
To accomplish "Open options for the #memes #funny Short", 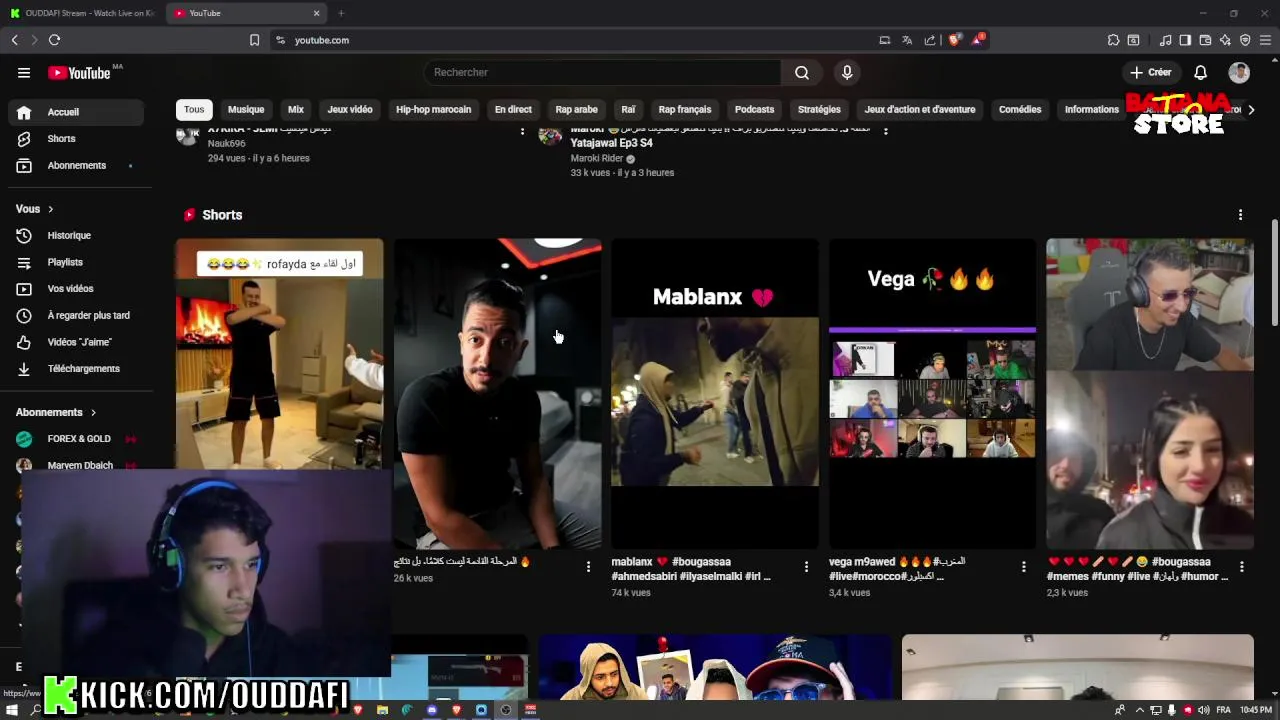I will [1241, 567].
